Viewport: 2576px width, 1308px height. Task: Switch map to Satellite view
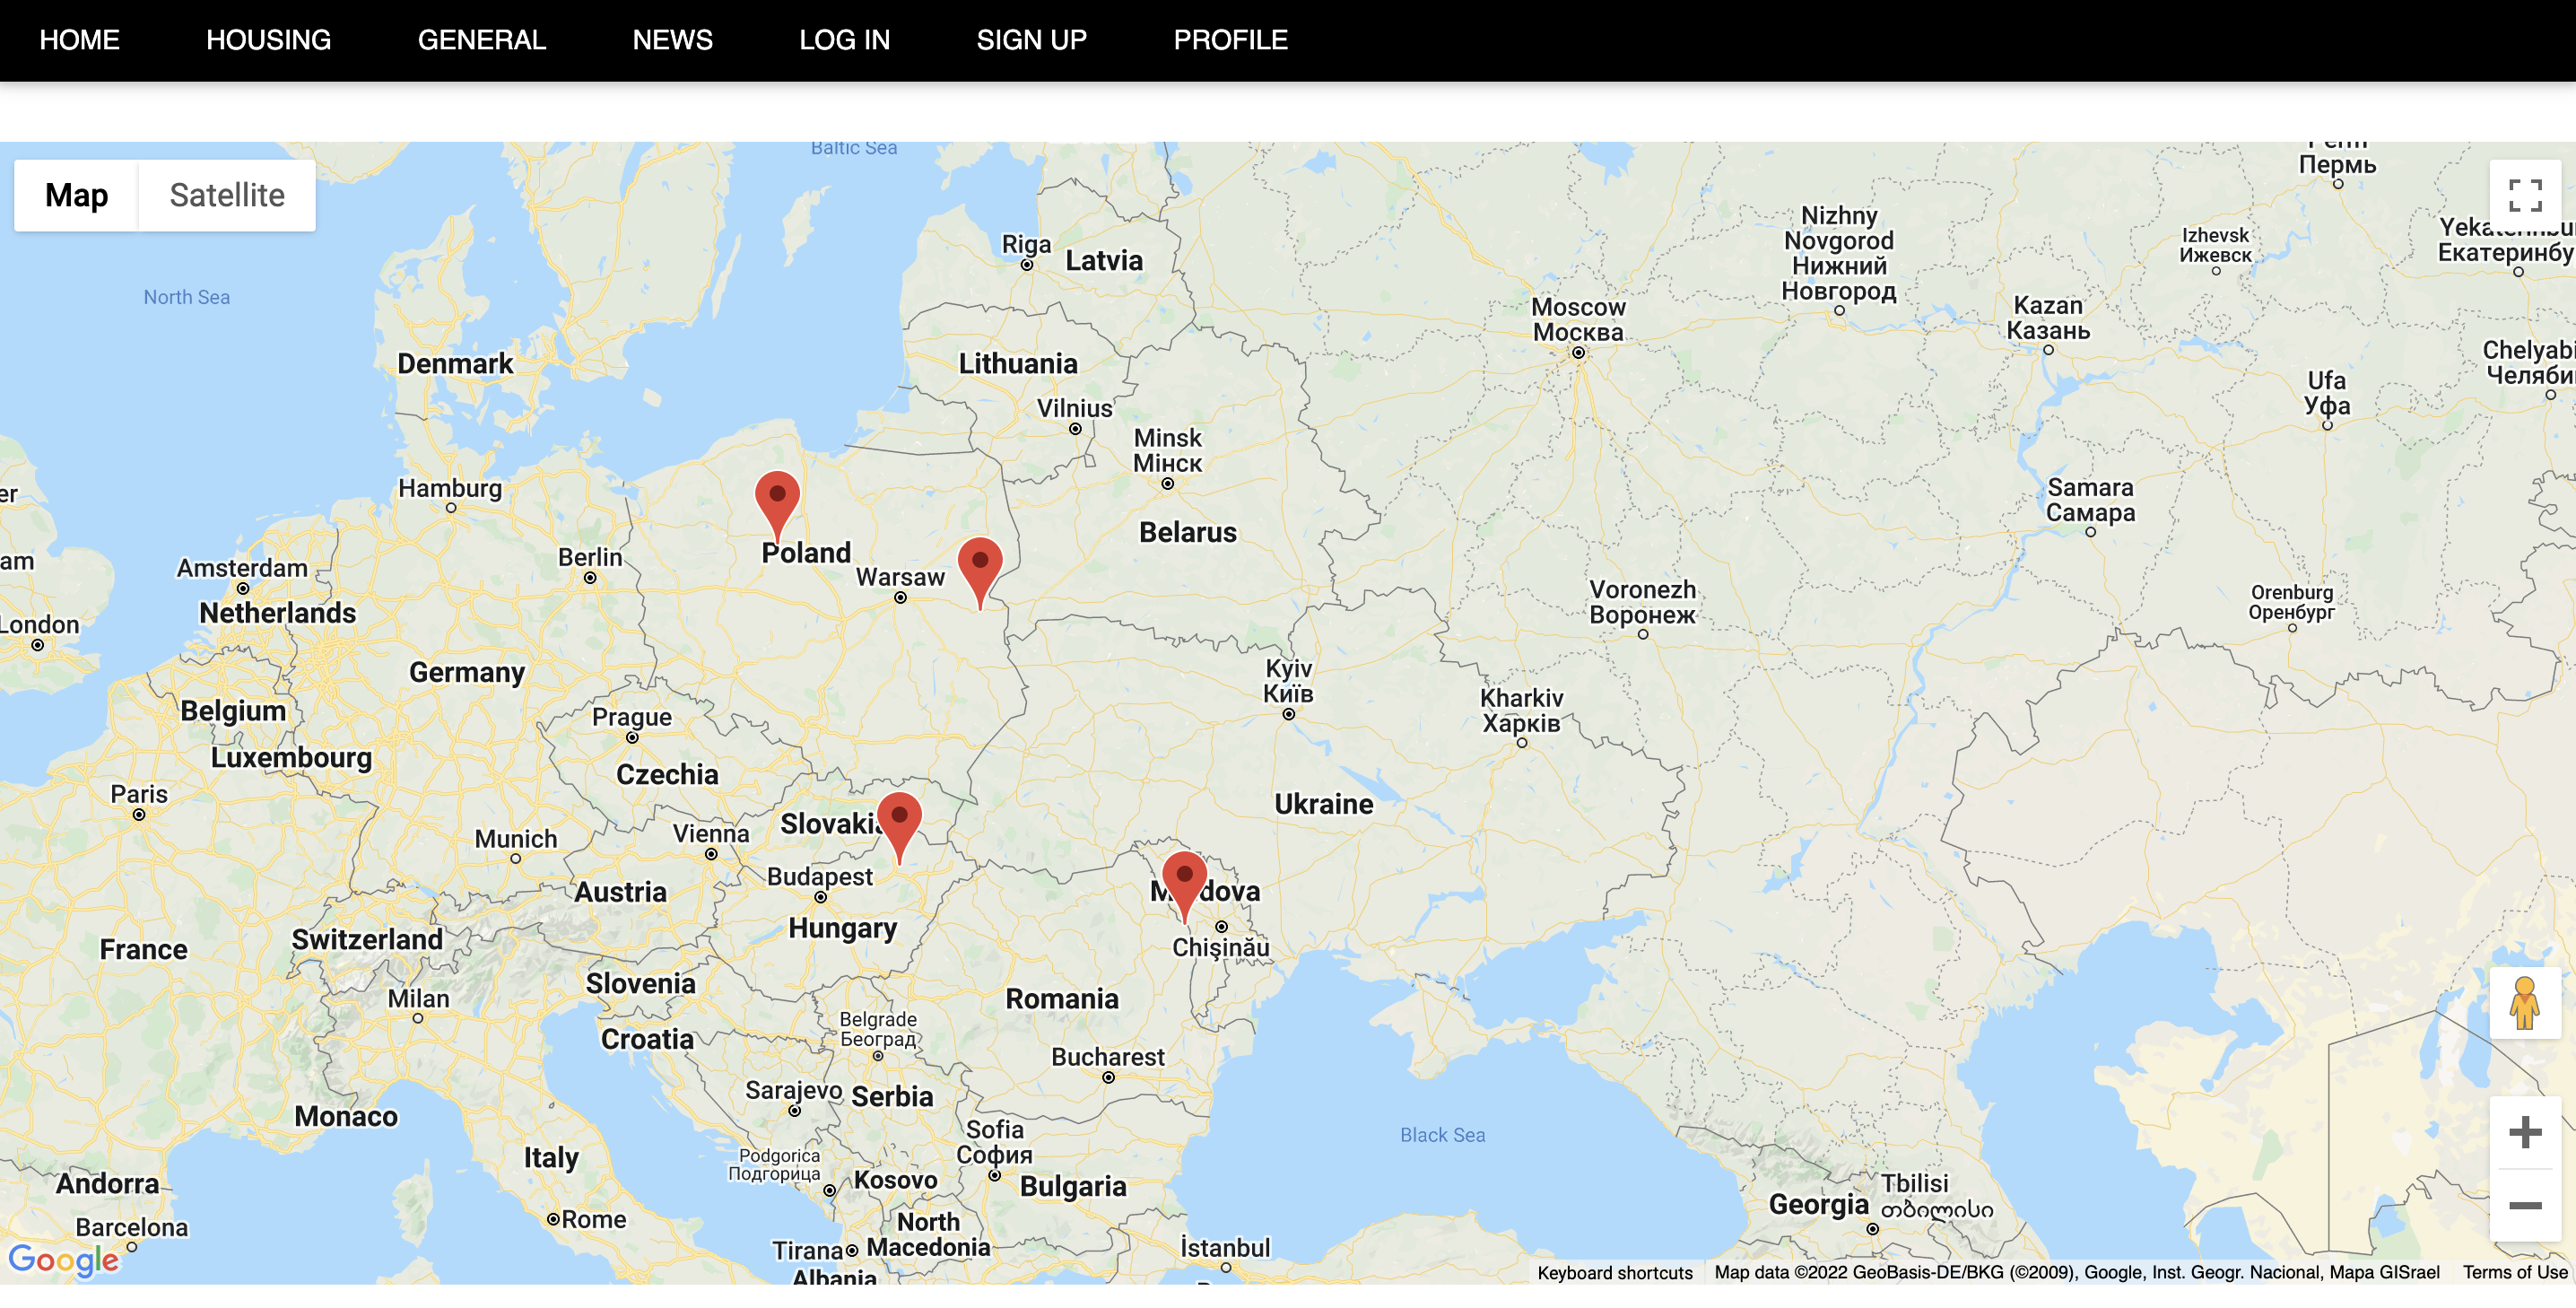click(227, 195)
